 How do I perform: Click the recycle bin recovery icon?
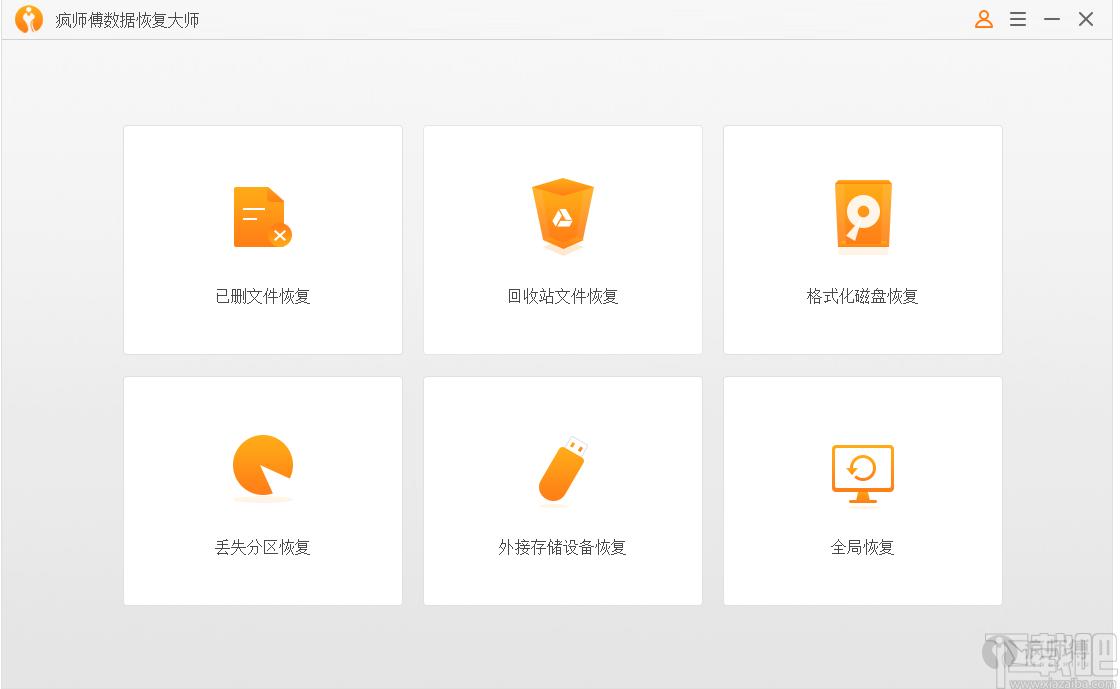(x=563, y=216)
